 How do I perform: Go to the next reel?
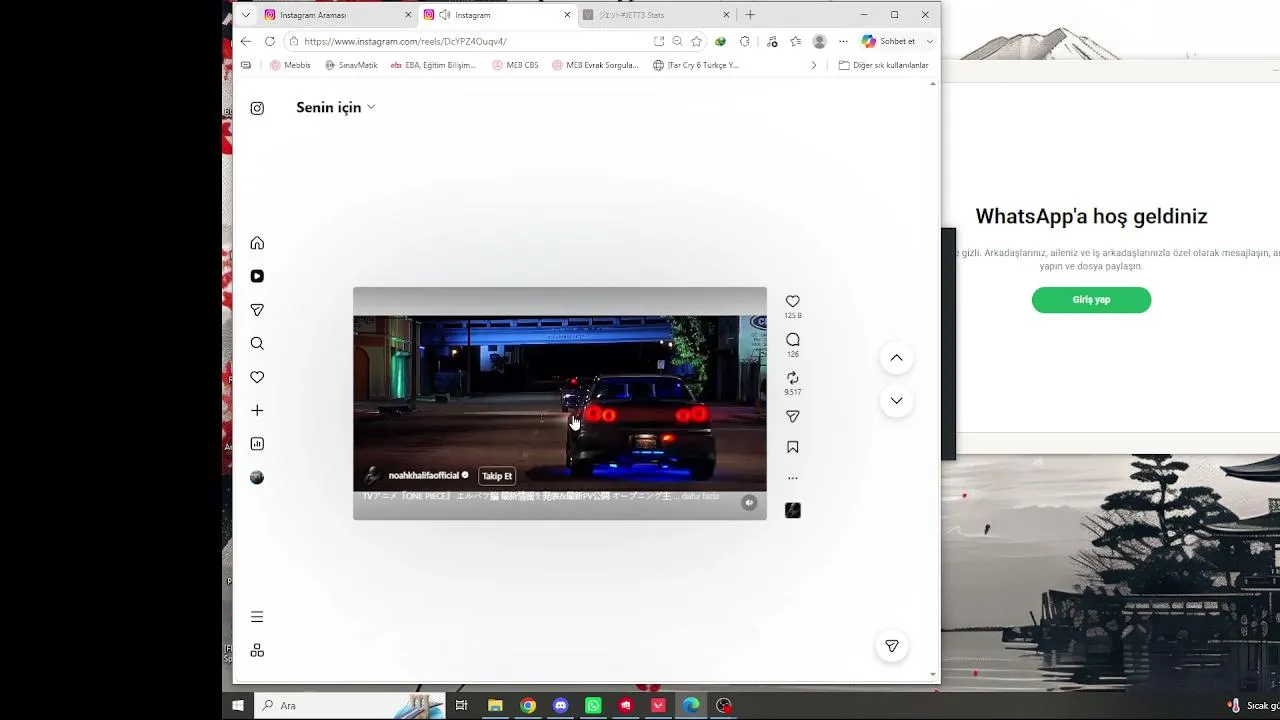pos(896,400)
